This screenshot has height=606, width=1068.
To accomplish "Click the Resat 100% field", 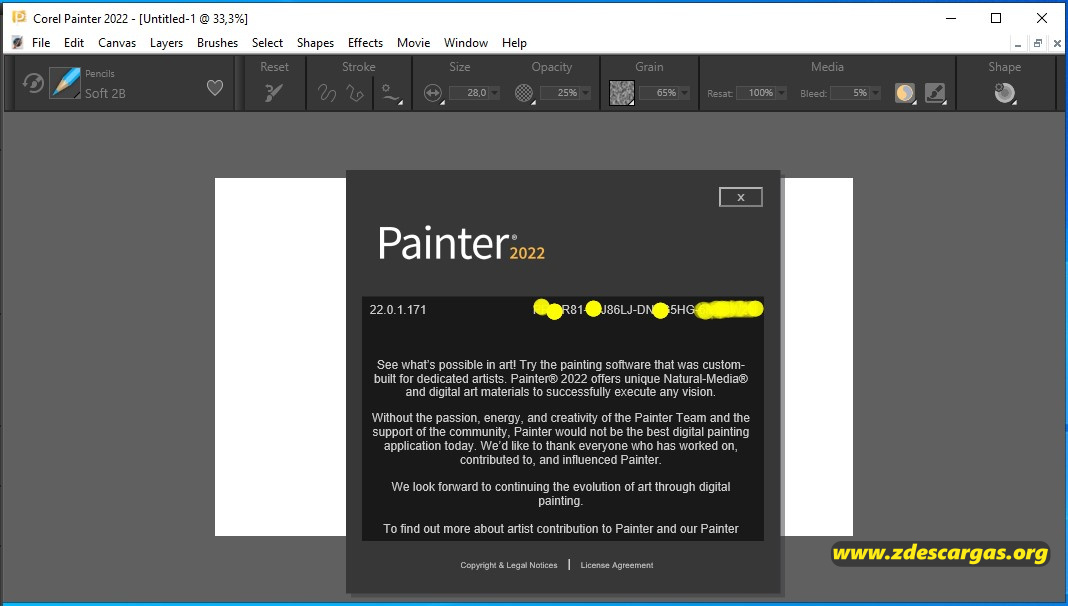I will [755, 93].
